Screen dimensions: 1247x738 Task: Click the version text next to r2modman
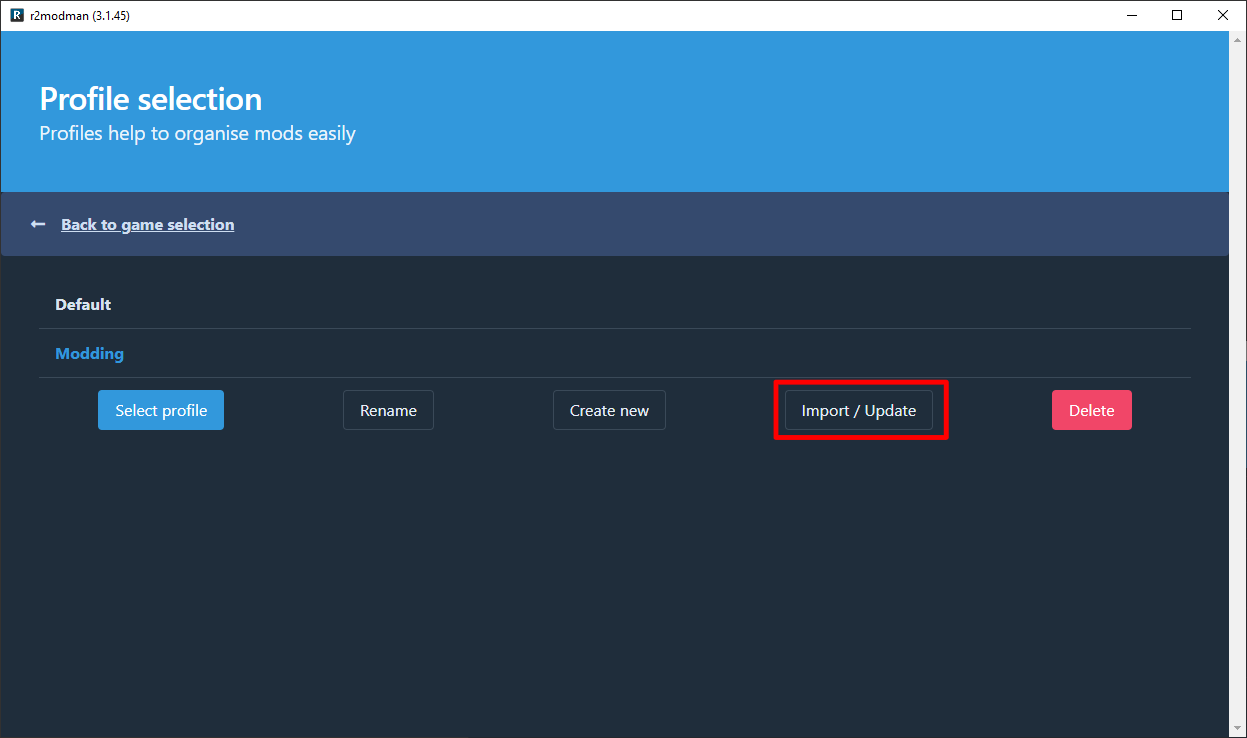point(110,15)
